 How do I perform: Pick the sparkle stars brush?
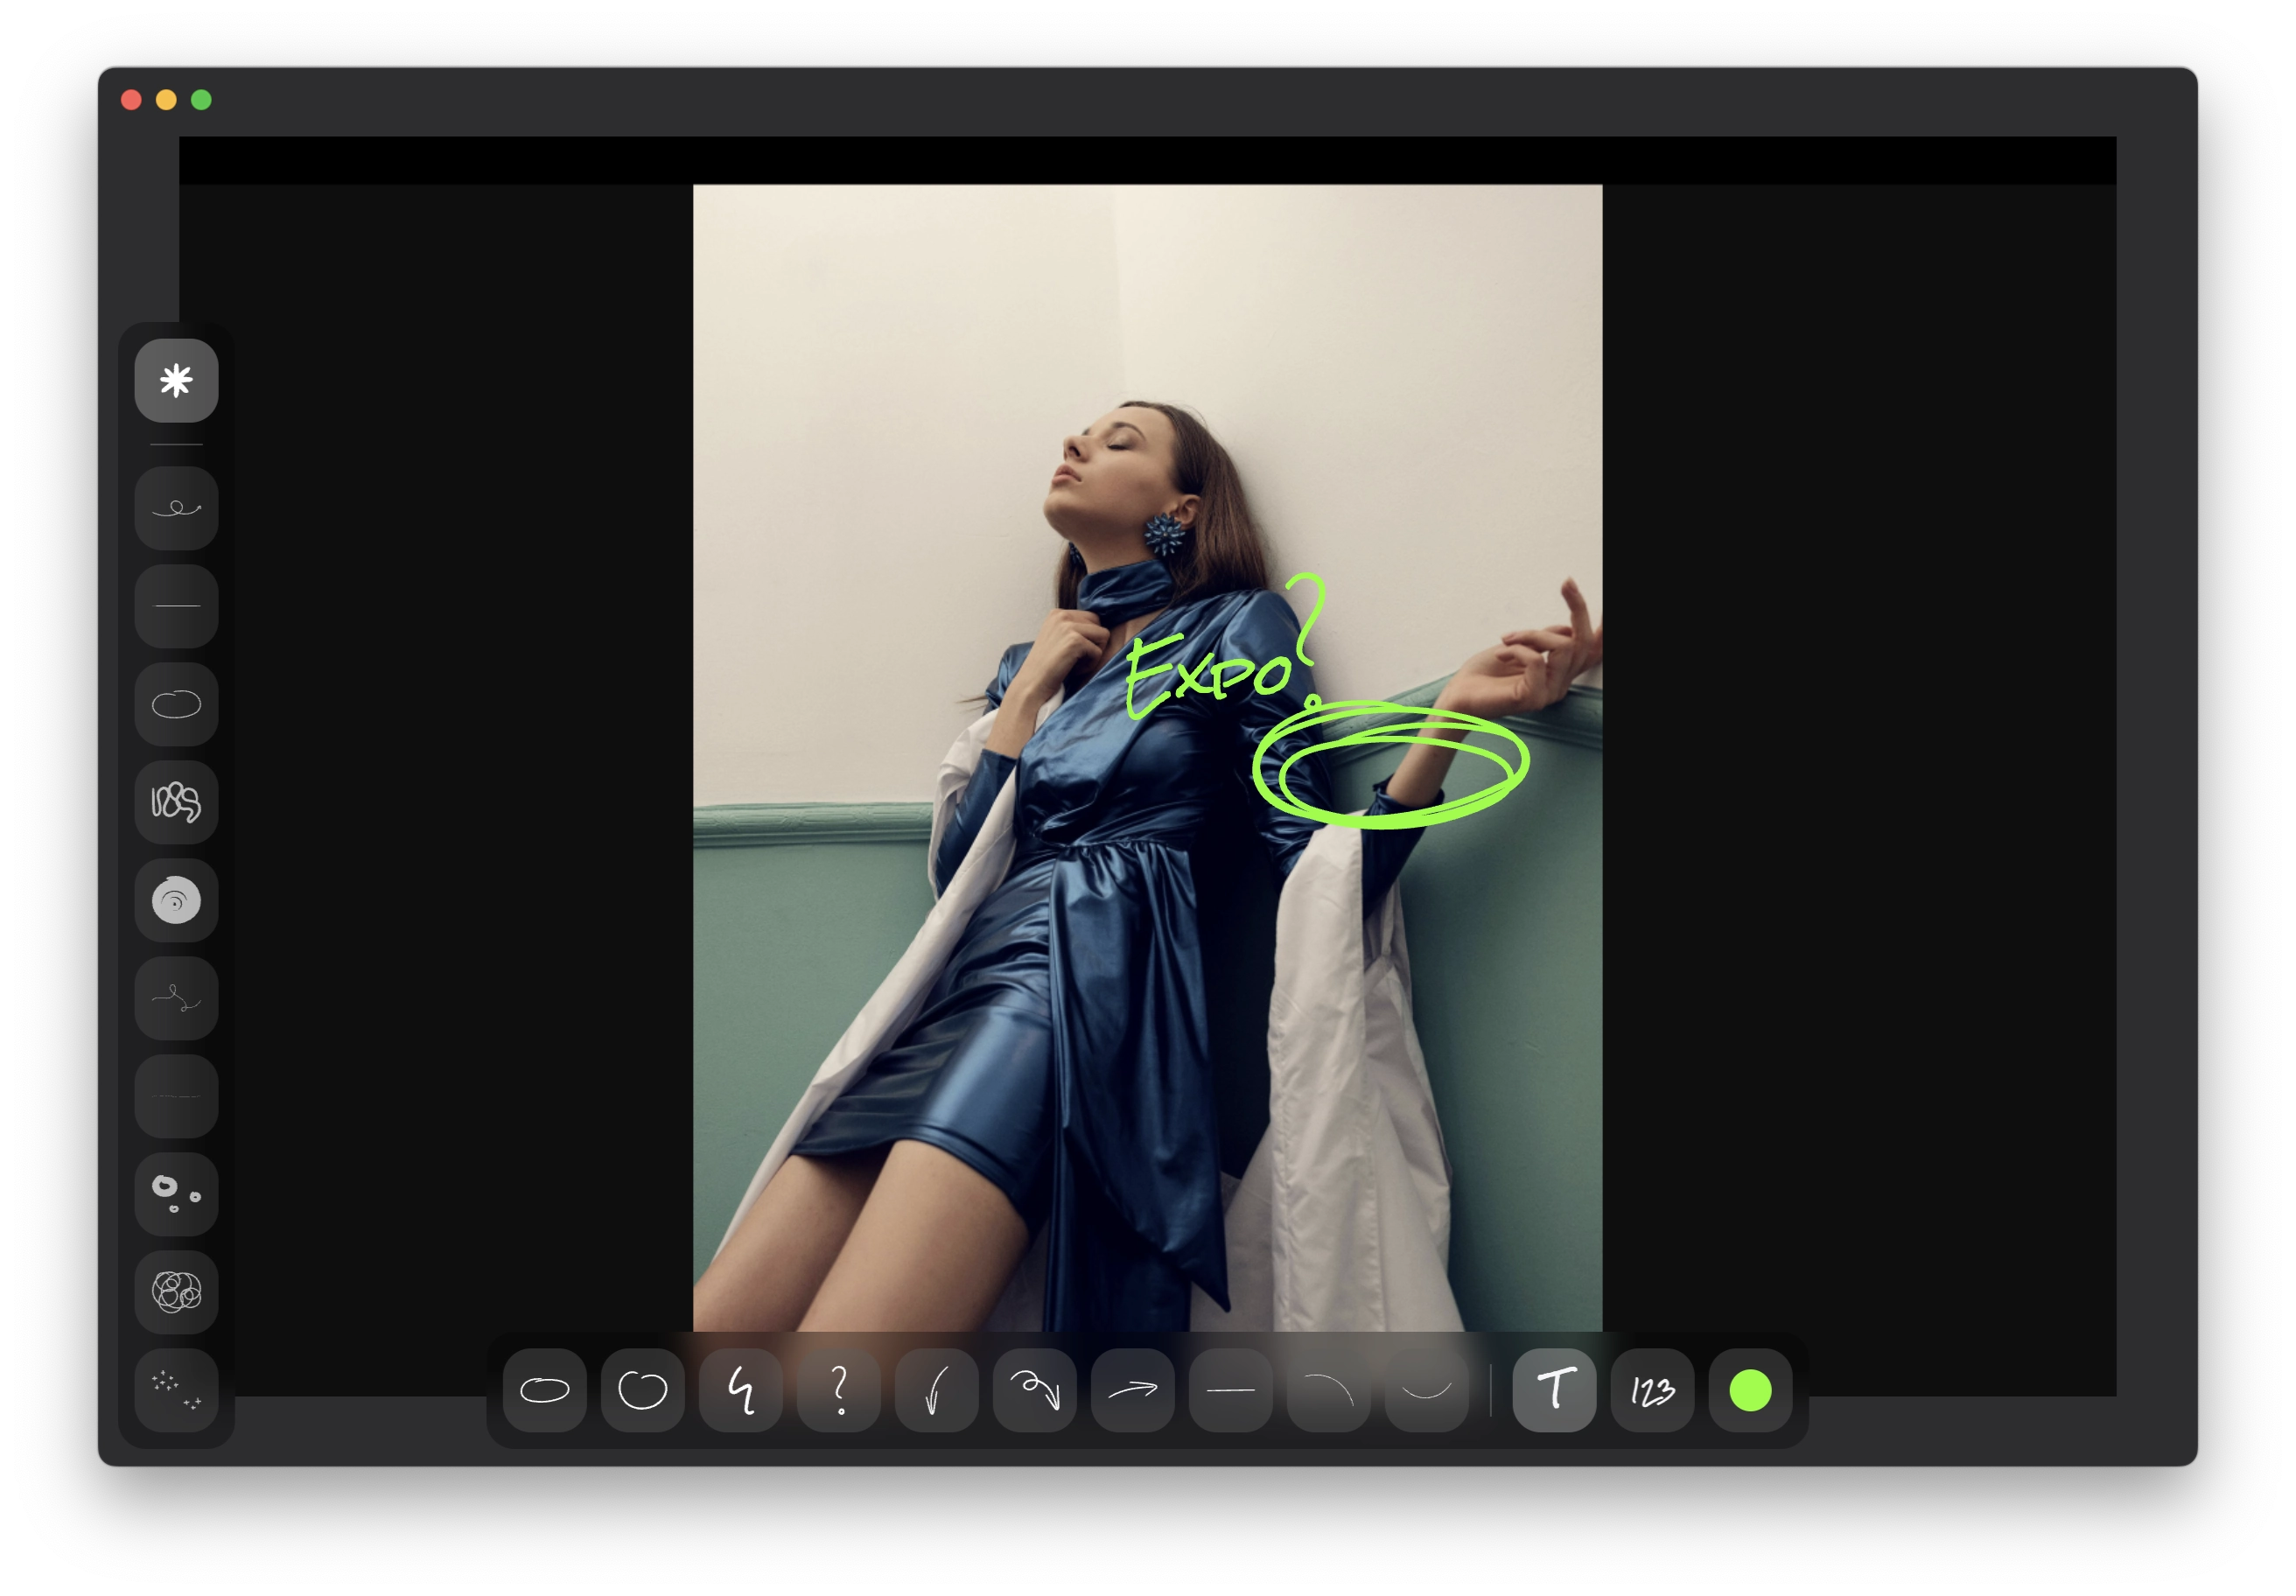click(176, 1390)
